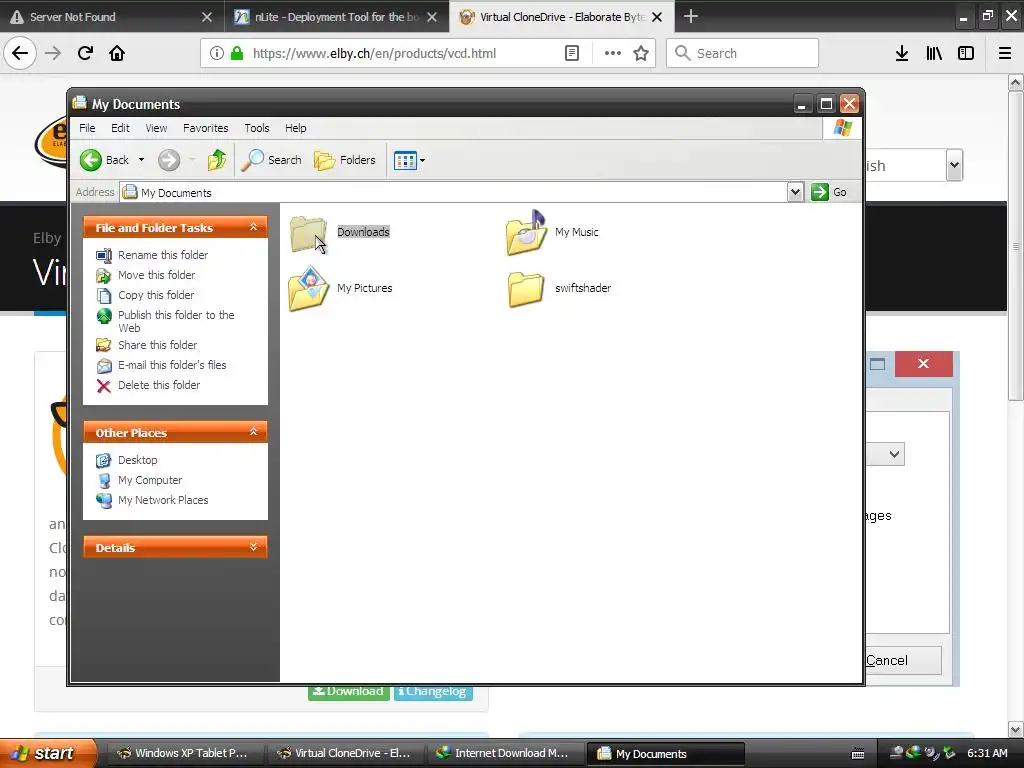Open the View menu in My Documents
This screenshot has width=1024, height=768.
click(156, 128)
